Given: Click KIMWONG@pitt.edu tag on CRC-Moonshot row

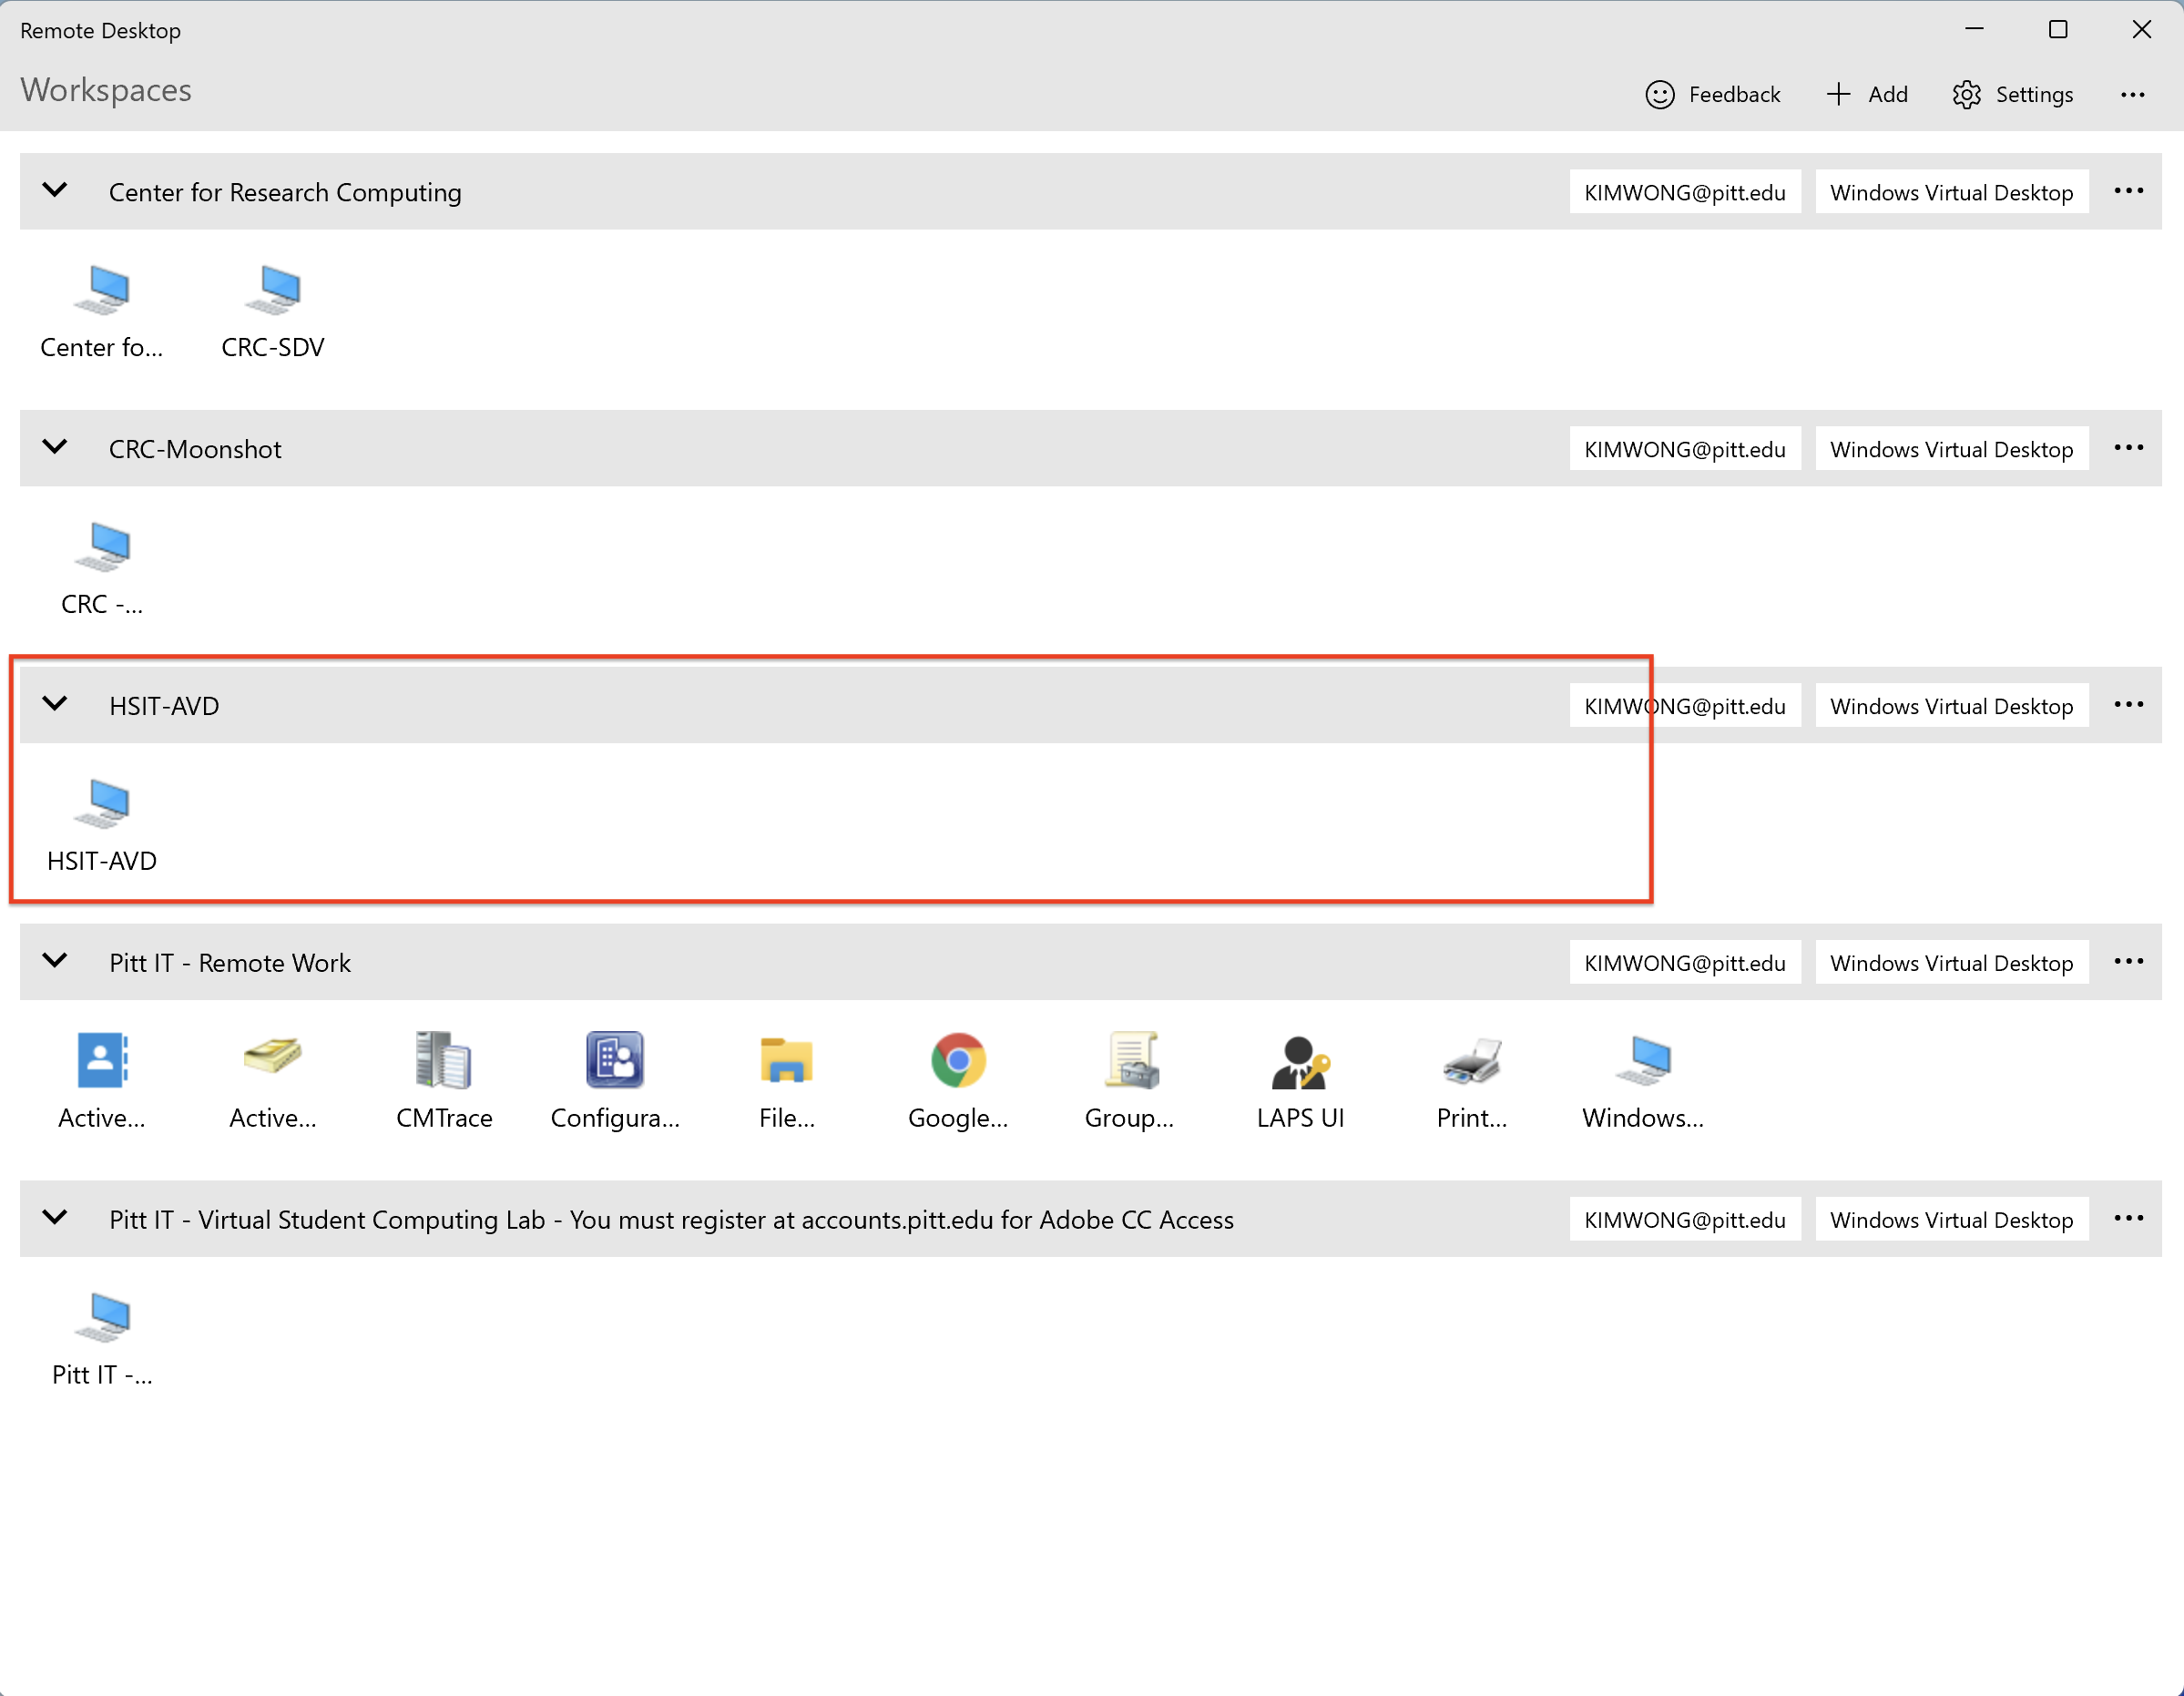Looking at the screenshot, I should coord(1685,449).
